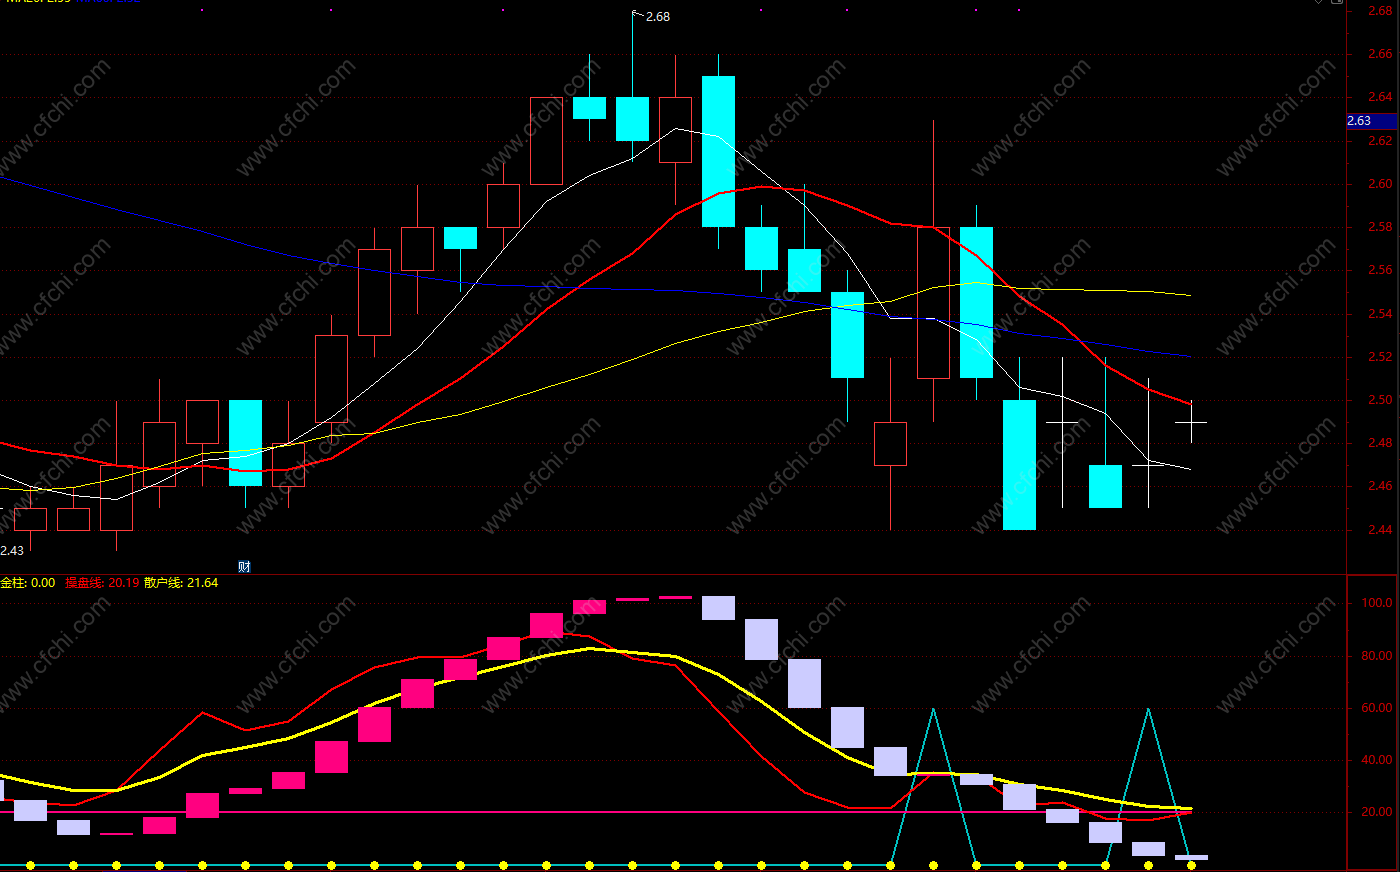Click the 2.46 price axis value

1380,486
